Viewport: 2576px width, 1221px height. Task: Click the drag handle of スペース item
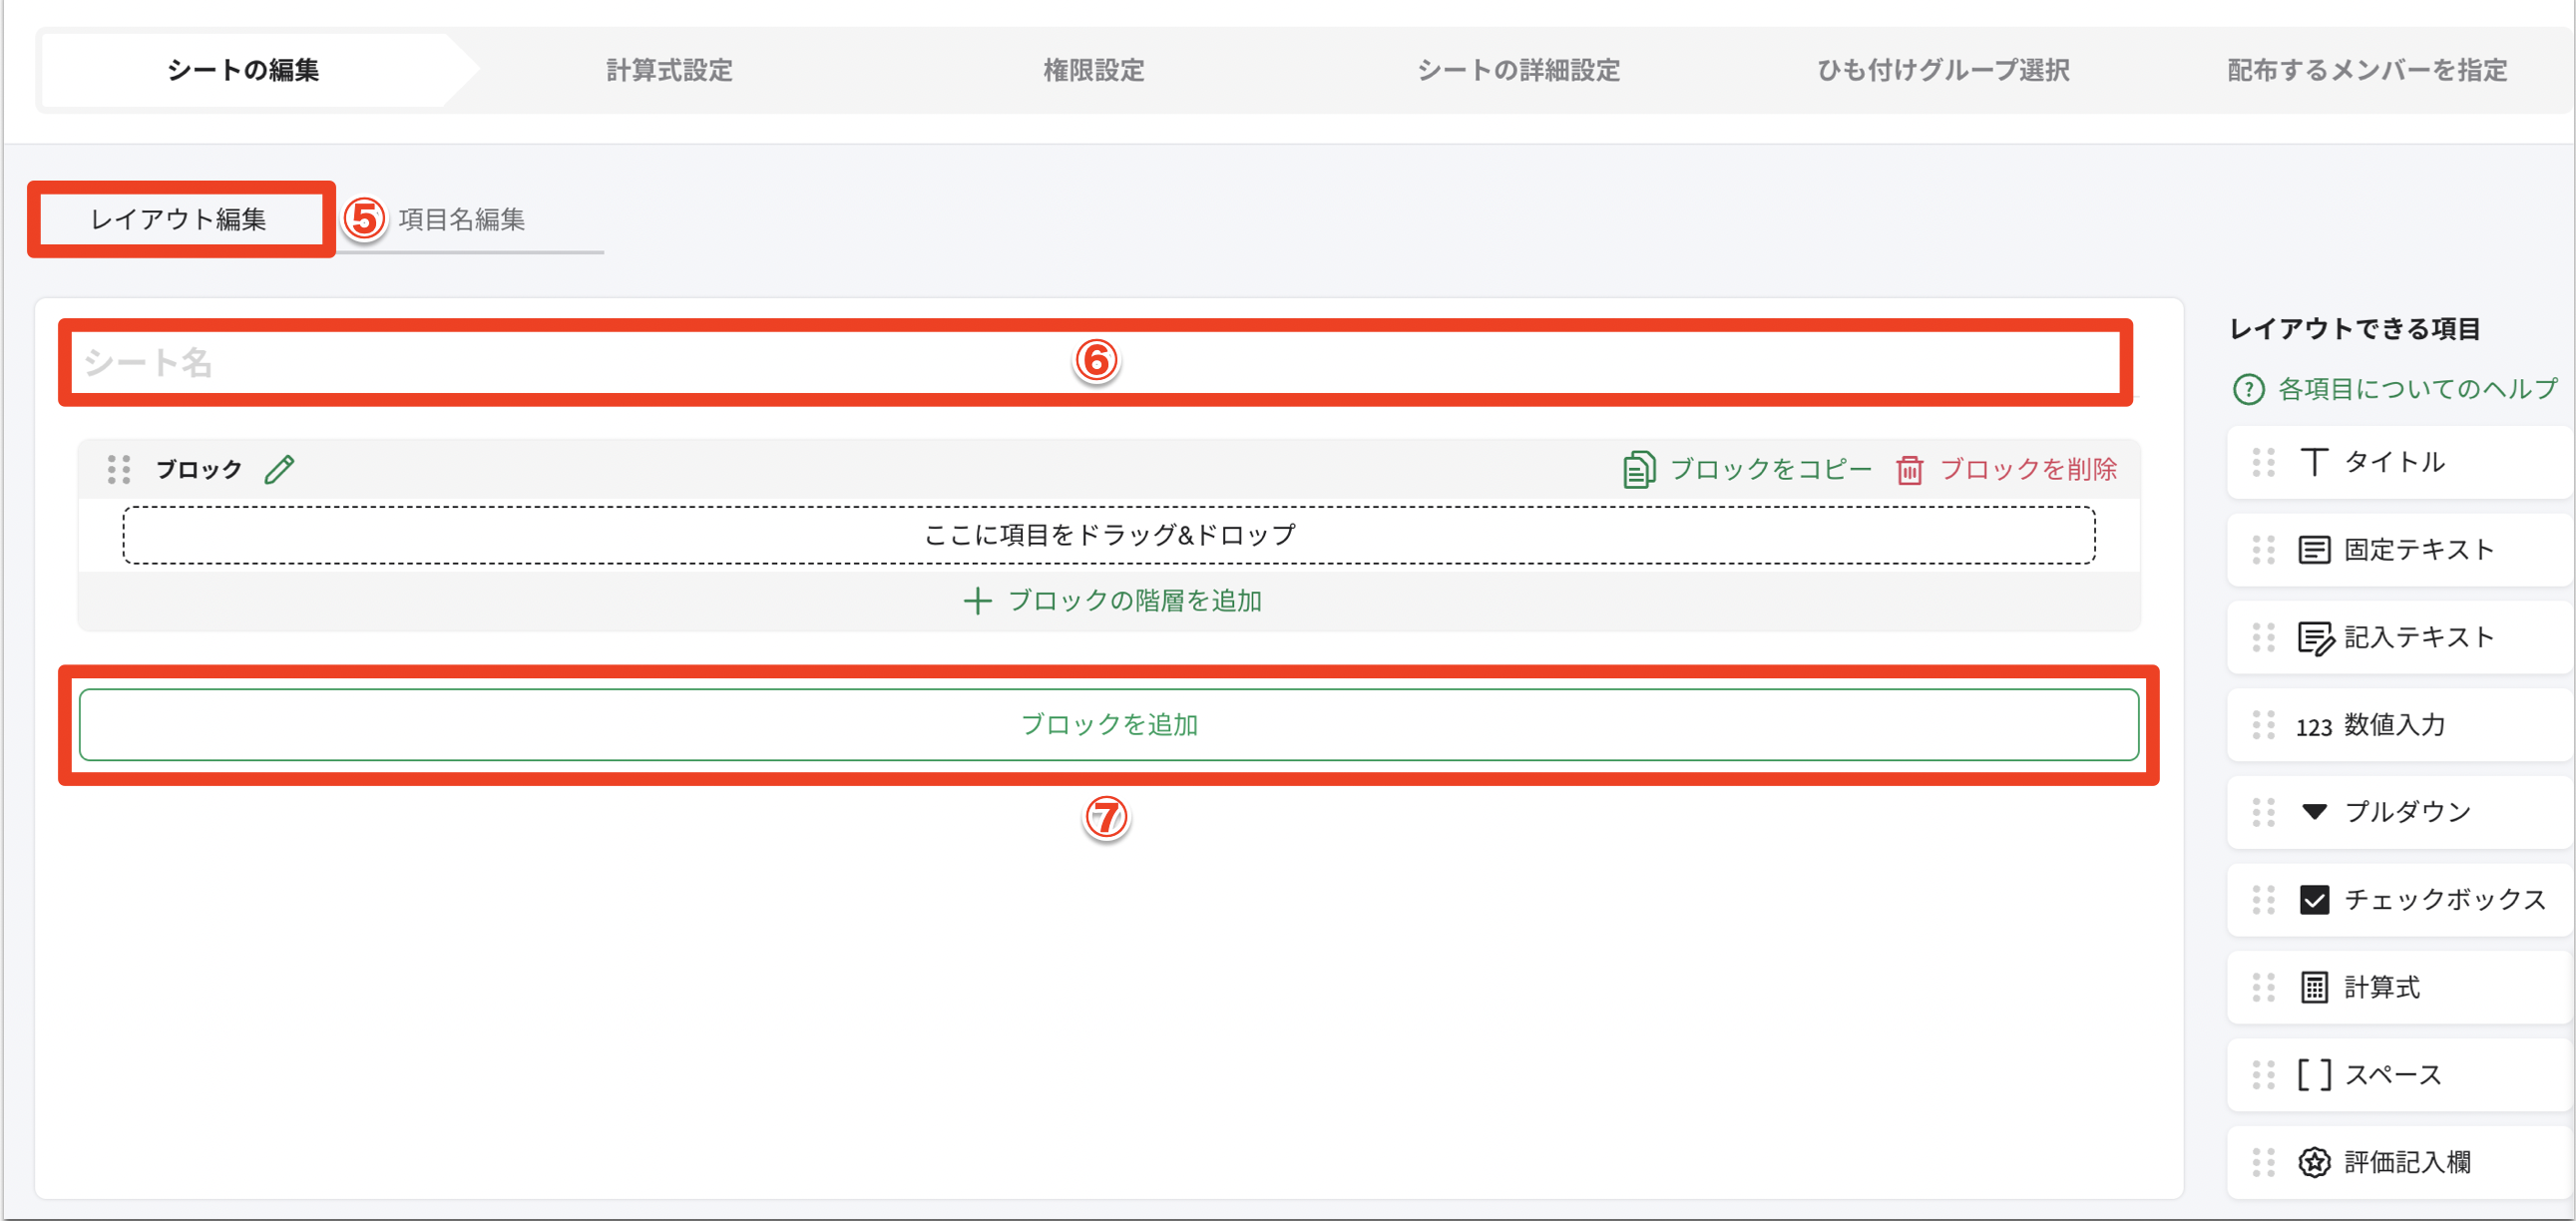click(x=2263, y=1074)
